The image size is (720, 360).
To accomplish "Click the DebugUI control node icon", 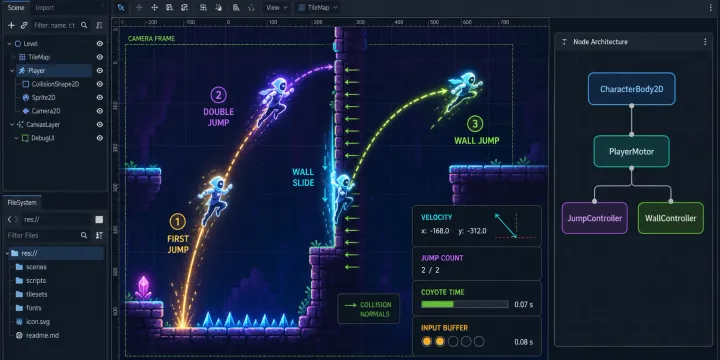I will 26,138.
